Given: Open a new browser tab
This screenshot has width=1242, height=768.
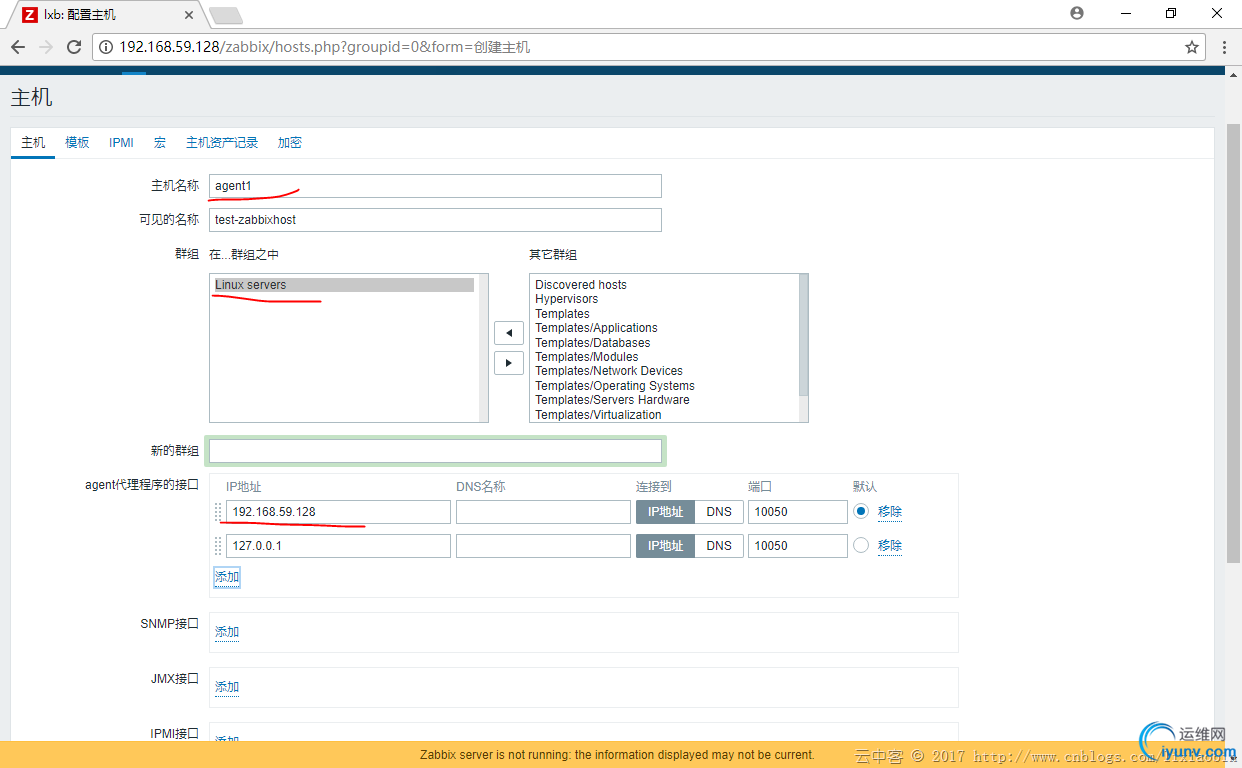Looking at the screenshot, I should [225, 15].
